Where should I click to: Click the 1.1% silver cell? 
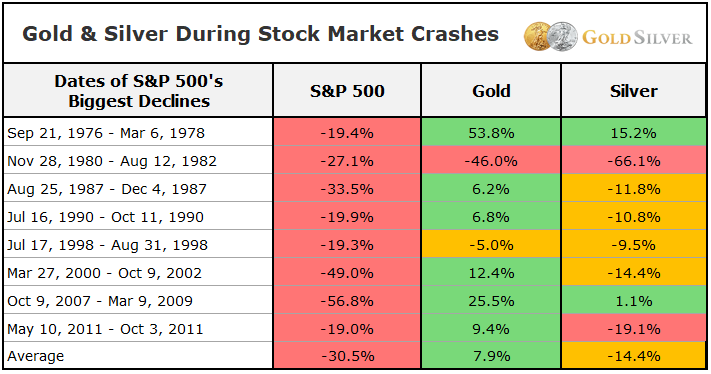(x=633, y=300)
